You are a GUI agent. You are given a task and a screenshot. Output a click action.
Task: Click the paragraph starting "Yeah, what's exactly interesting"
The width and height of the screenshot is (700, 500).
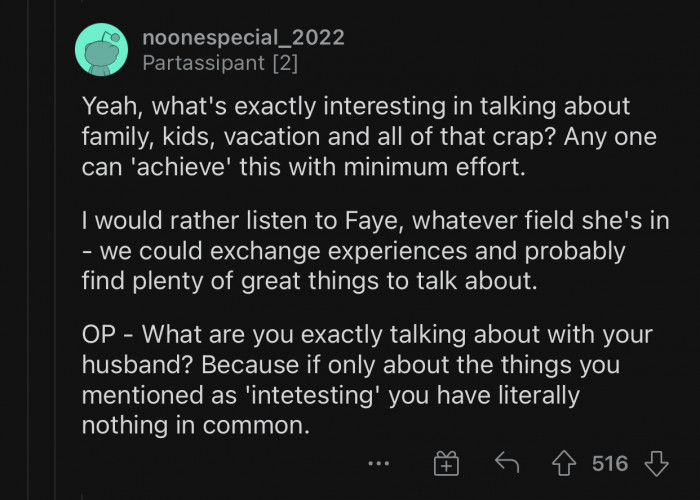(370, 136)
